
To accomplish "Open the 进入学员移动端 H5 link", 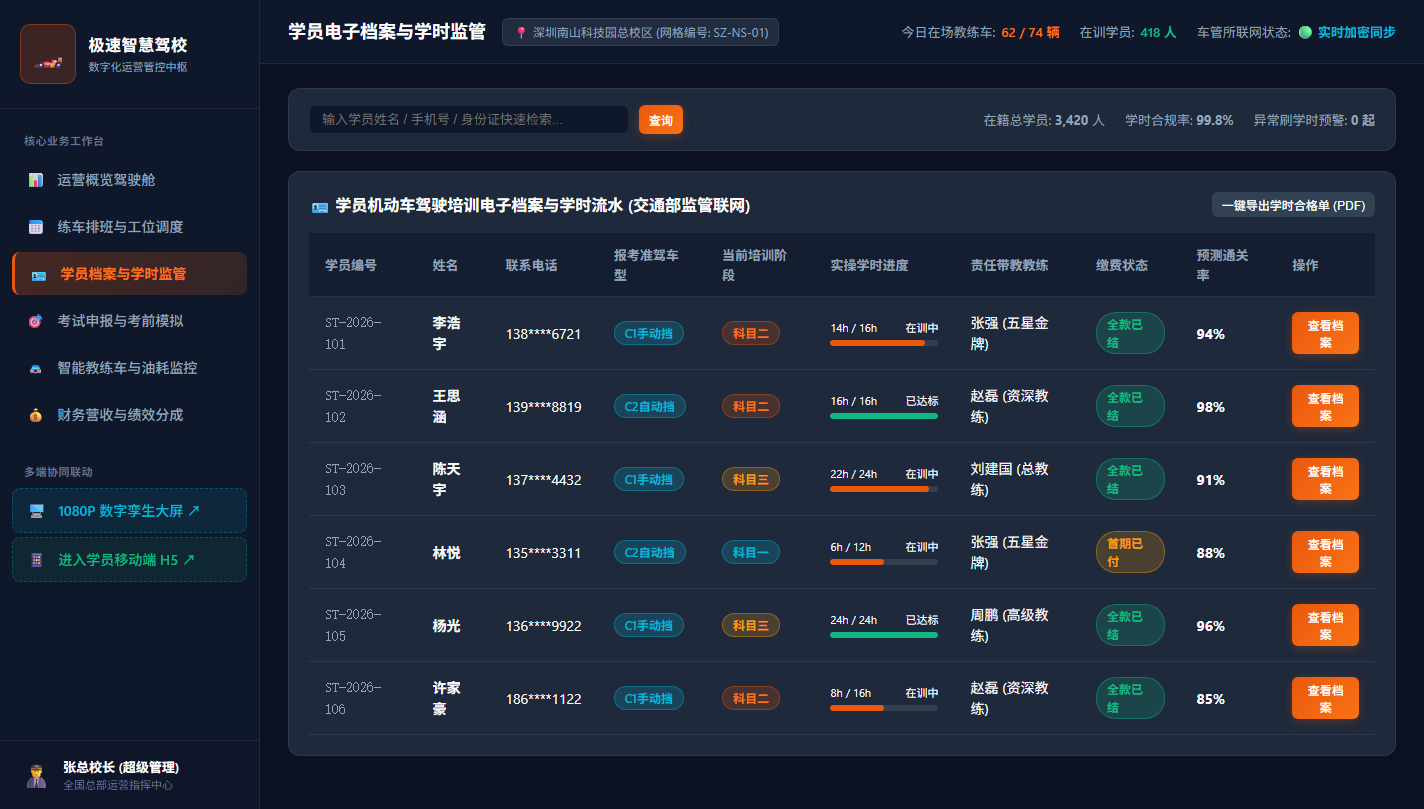I will tap(129, 560).
